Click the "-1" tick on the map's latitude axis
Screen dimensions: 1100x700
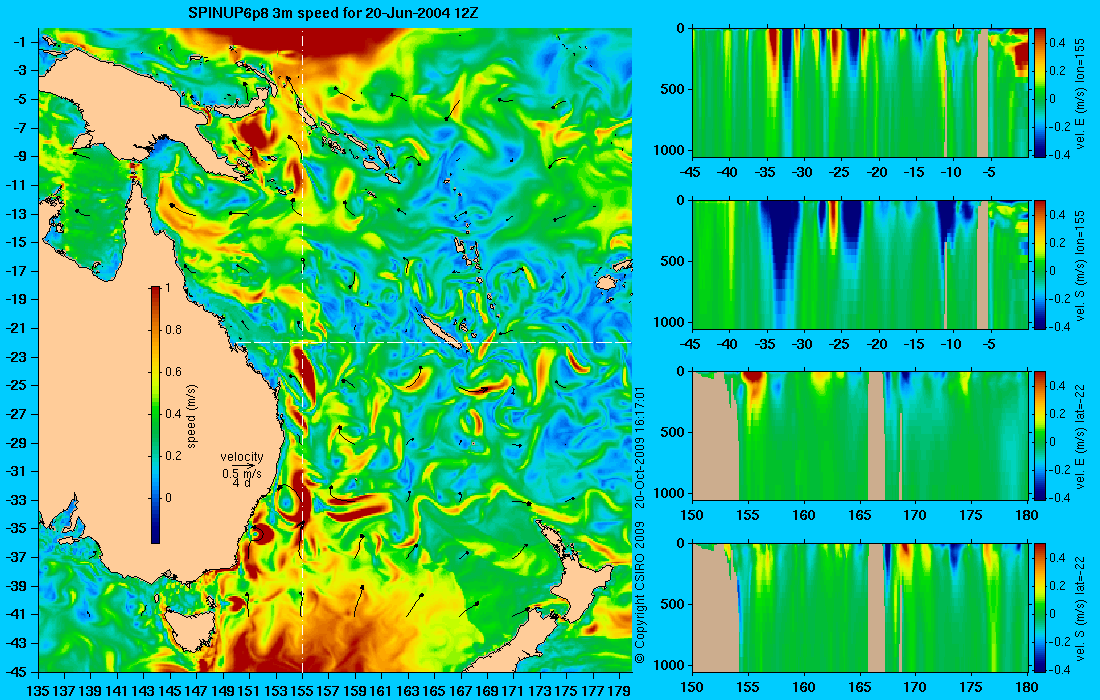(21, 42)
